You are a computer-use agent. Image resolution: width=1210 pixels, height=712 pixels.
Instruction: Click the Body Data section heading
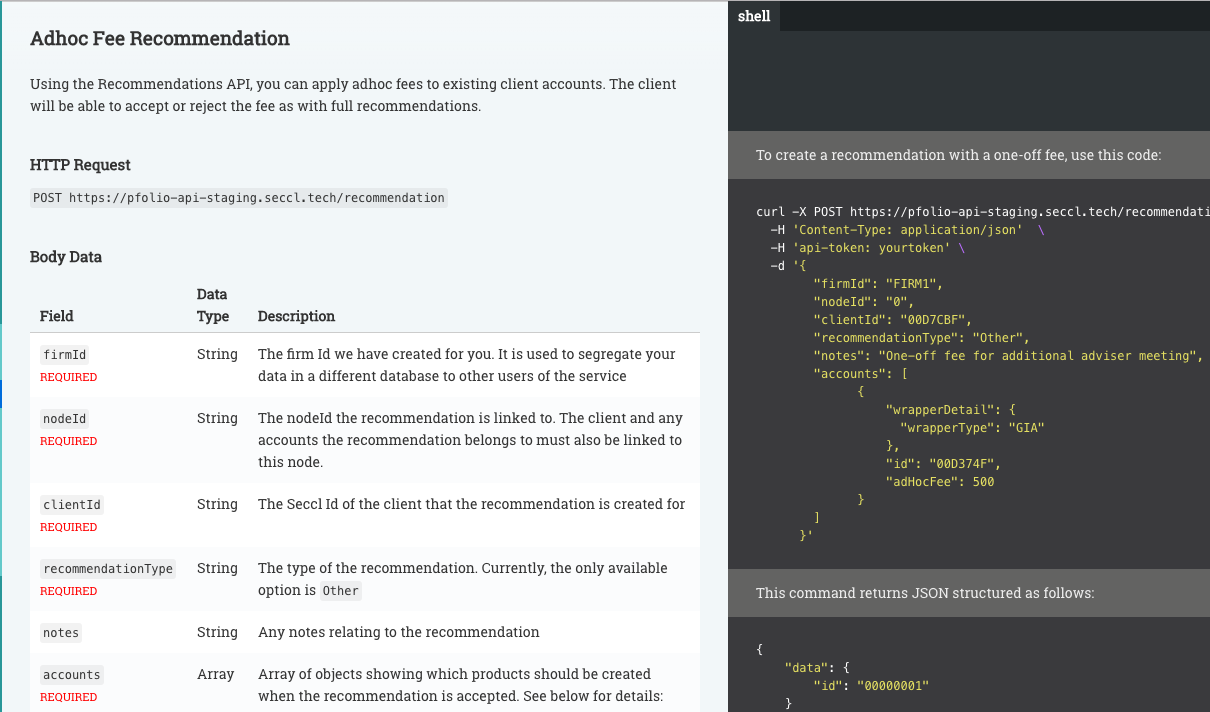coord(66,257)
